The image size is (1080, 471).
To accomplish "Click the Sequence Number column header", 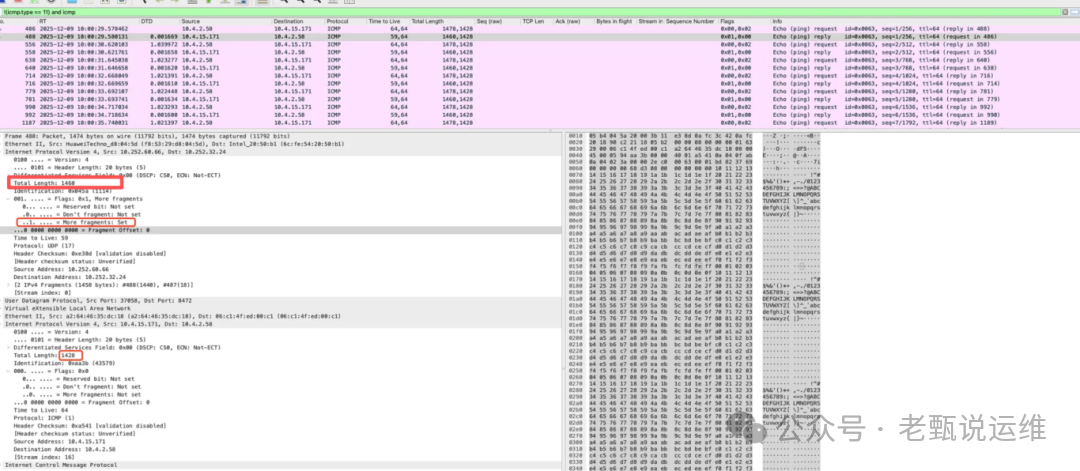I will (692, 21).
